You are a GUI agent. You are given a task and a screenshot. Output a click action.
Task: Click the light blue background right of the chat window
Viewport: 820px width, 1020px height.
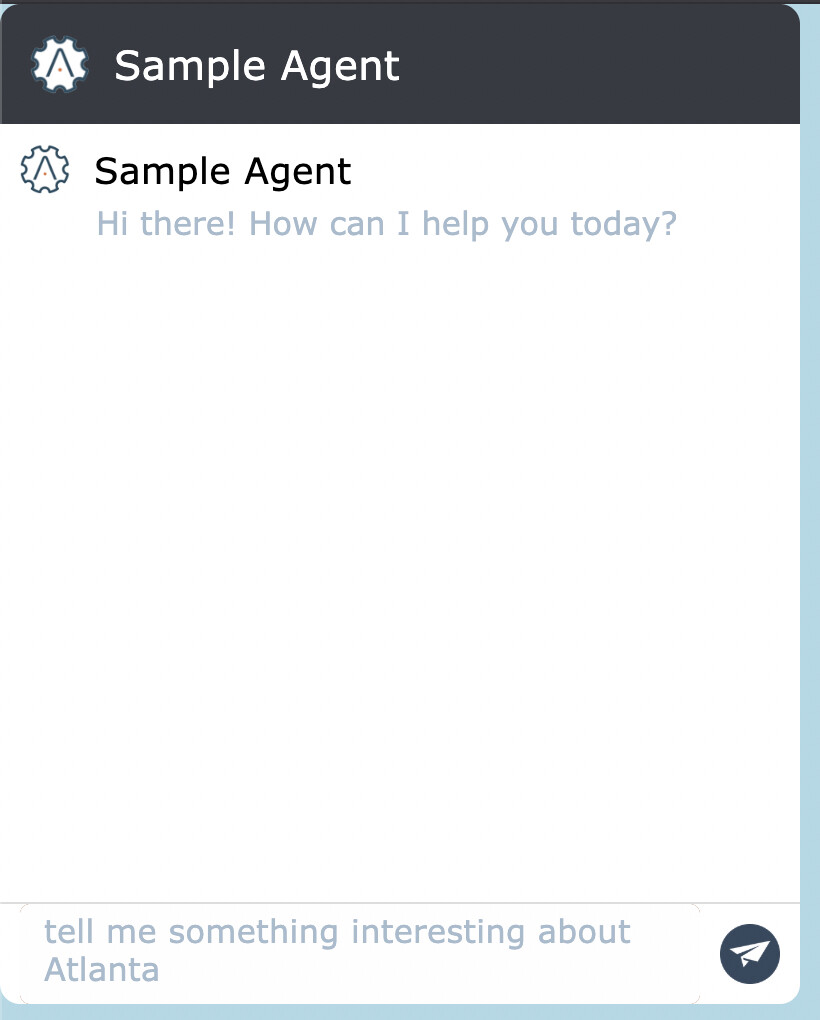(x=810, y=507)
